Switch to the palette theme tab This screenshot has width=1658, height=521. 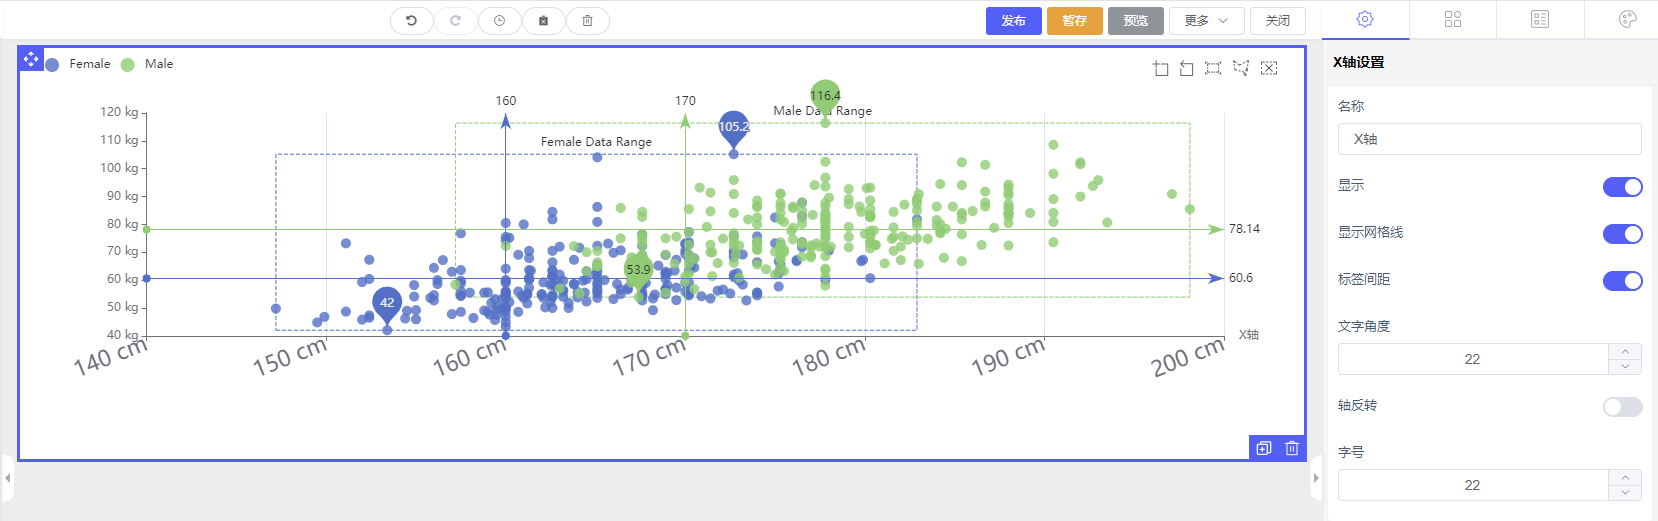click(1627, 19)
